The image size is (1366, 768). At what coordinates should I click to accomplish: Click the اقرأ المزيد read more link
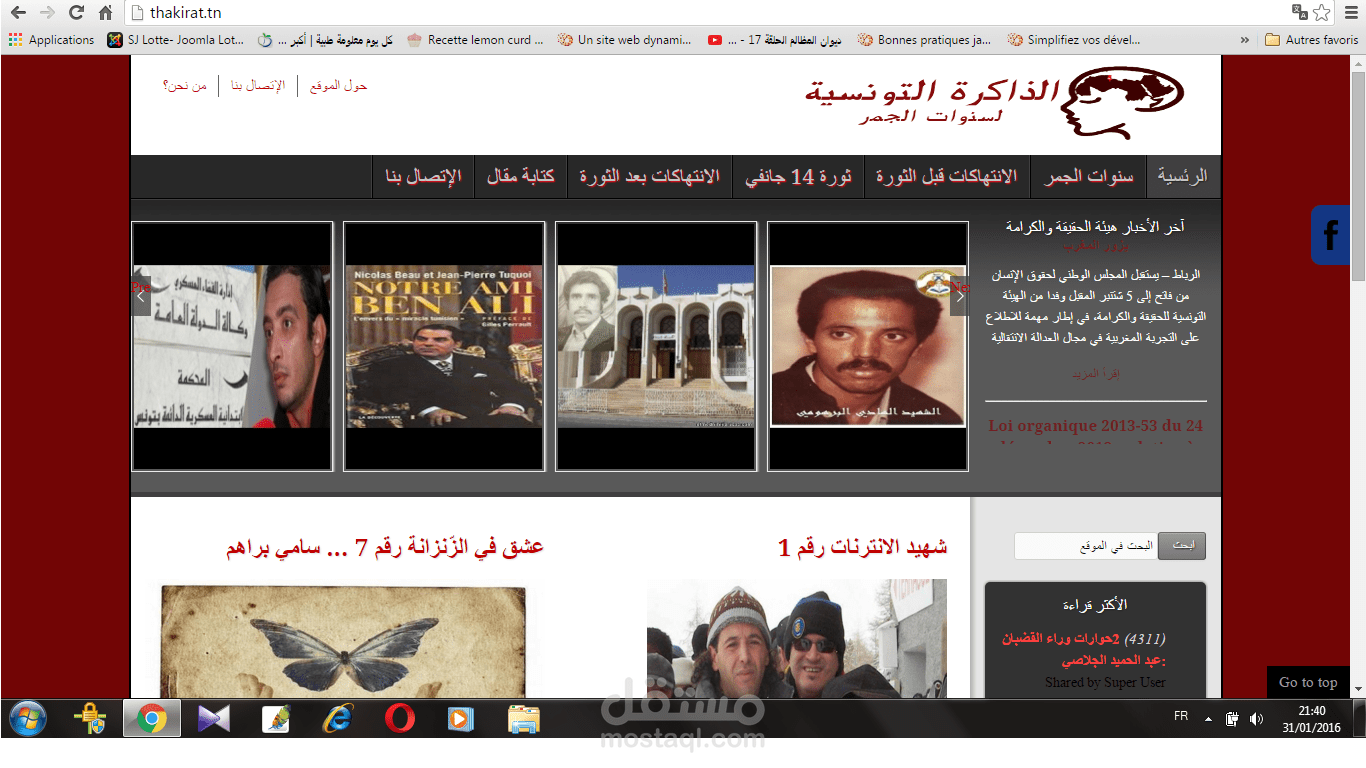1096,374
